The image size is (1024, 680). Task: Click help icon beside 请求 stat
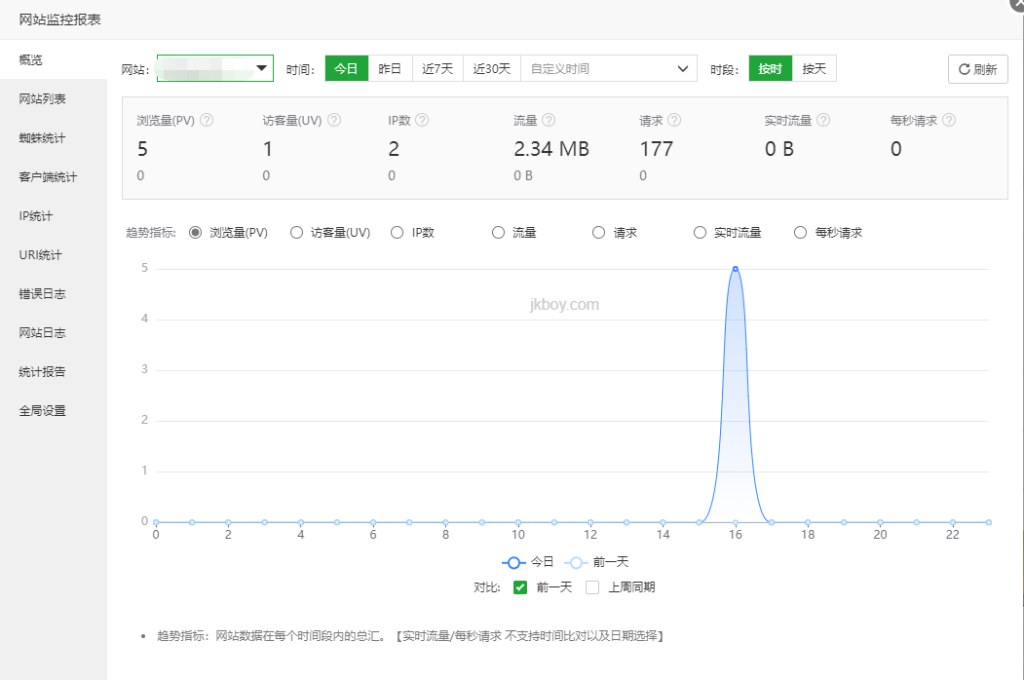[x=674, y=120]
